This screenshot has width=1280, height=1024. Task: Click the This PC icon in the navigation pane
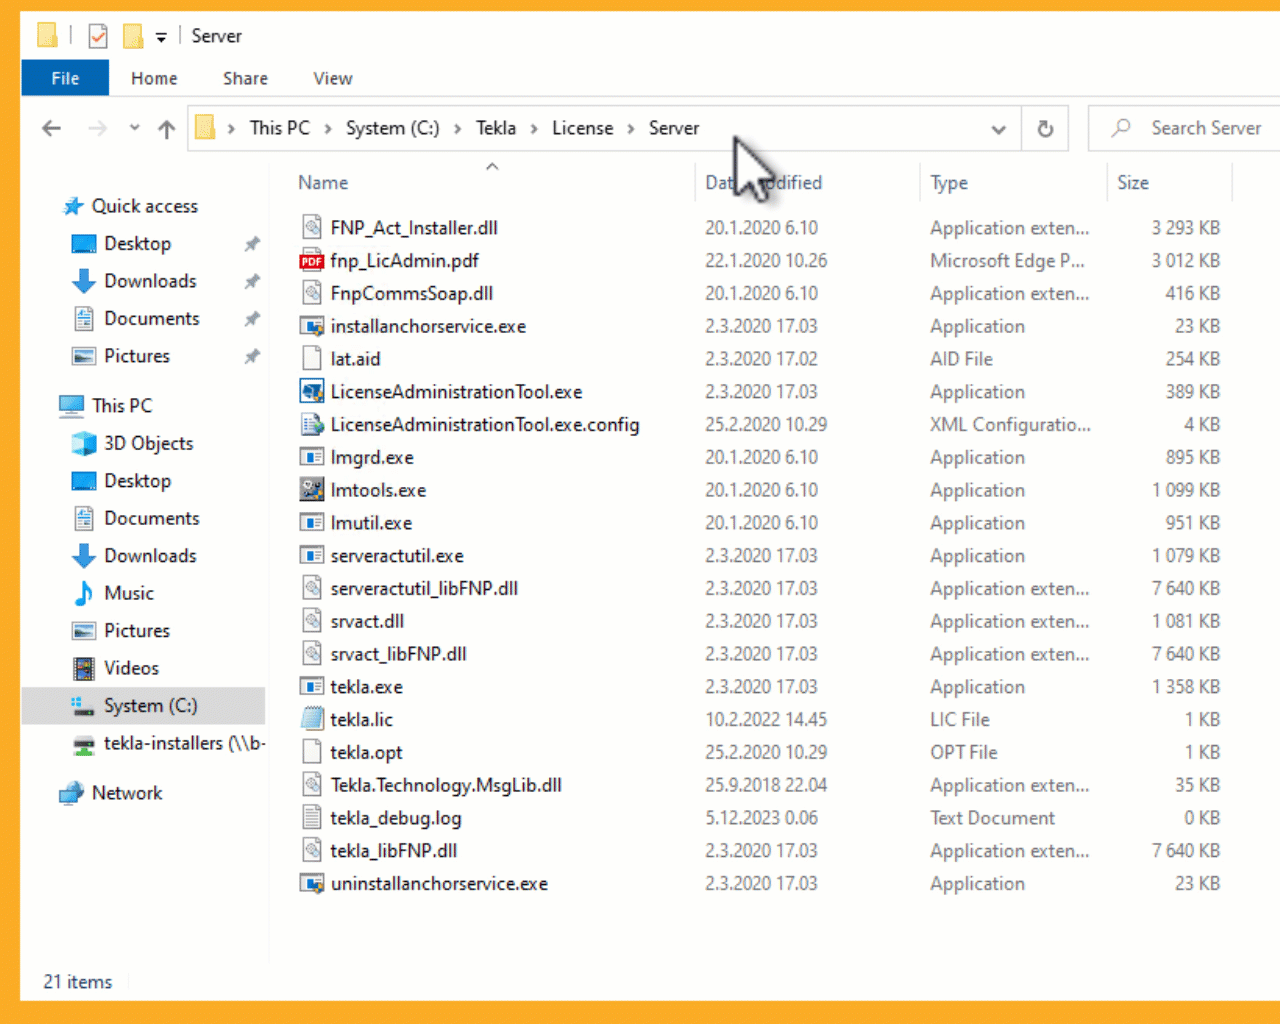coord(70,405)
